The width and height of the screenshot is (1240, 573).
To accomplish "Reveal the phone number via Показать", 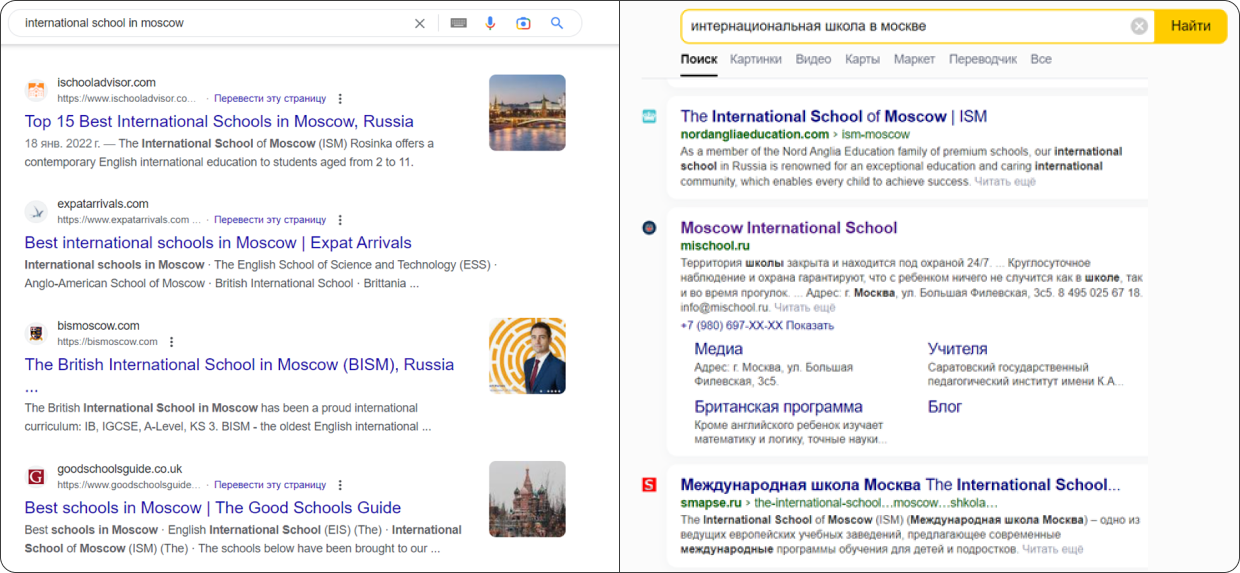I will tap(810, 326).
